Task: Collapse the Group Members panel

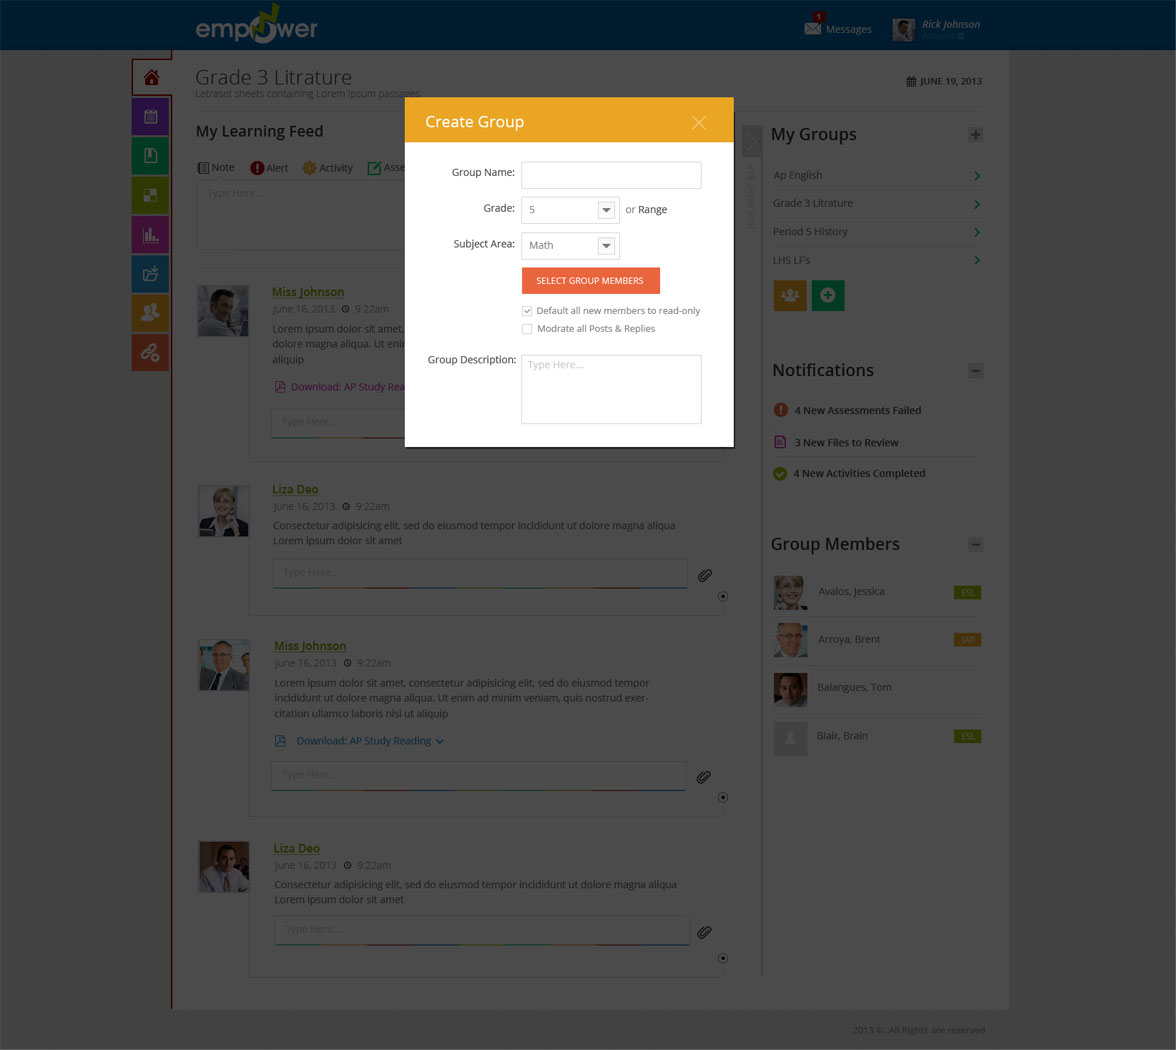Action: coord(976,545)
